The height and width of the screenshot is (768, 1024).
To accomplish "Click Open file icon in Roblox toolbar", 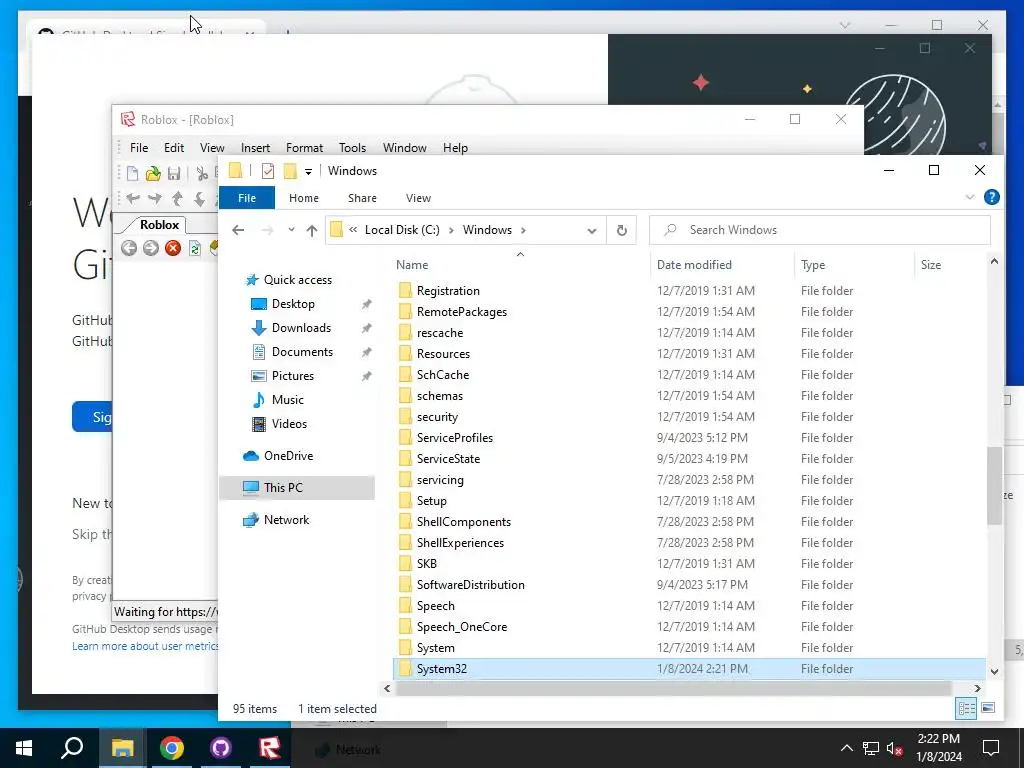I will coord(153,173).
